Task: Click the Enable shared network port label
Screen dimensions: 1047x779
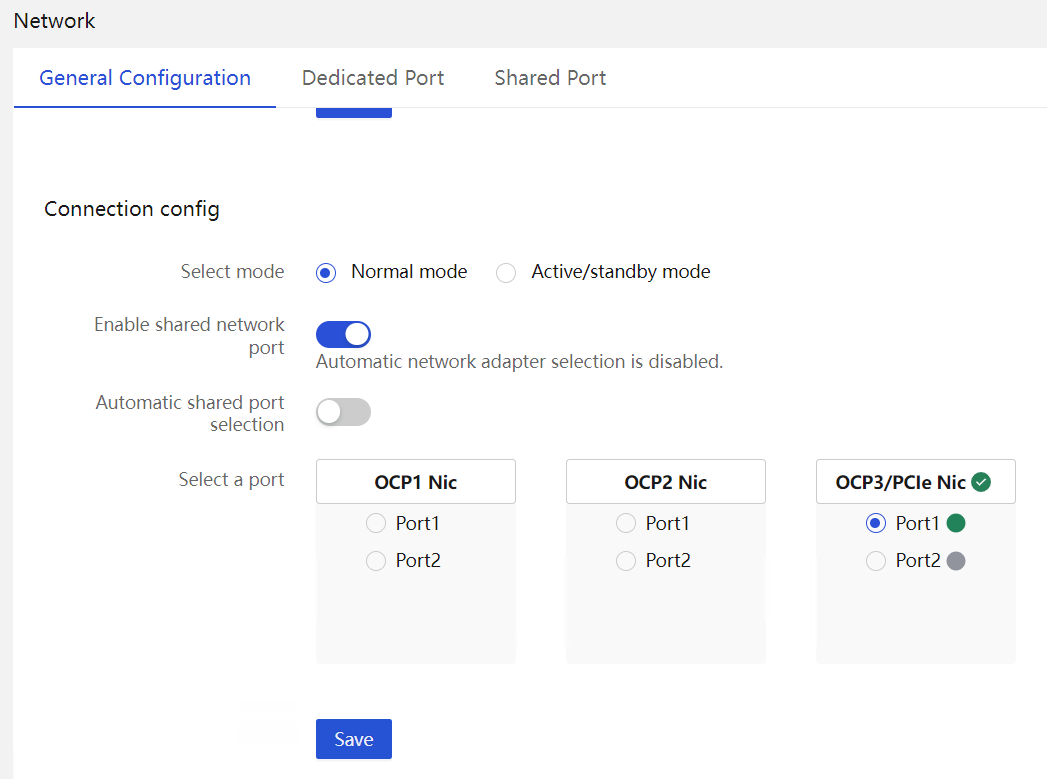Action: click(x=189, y=336)
